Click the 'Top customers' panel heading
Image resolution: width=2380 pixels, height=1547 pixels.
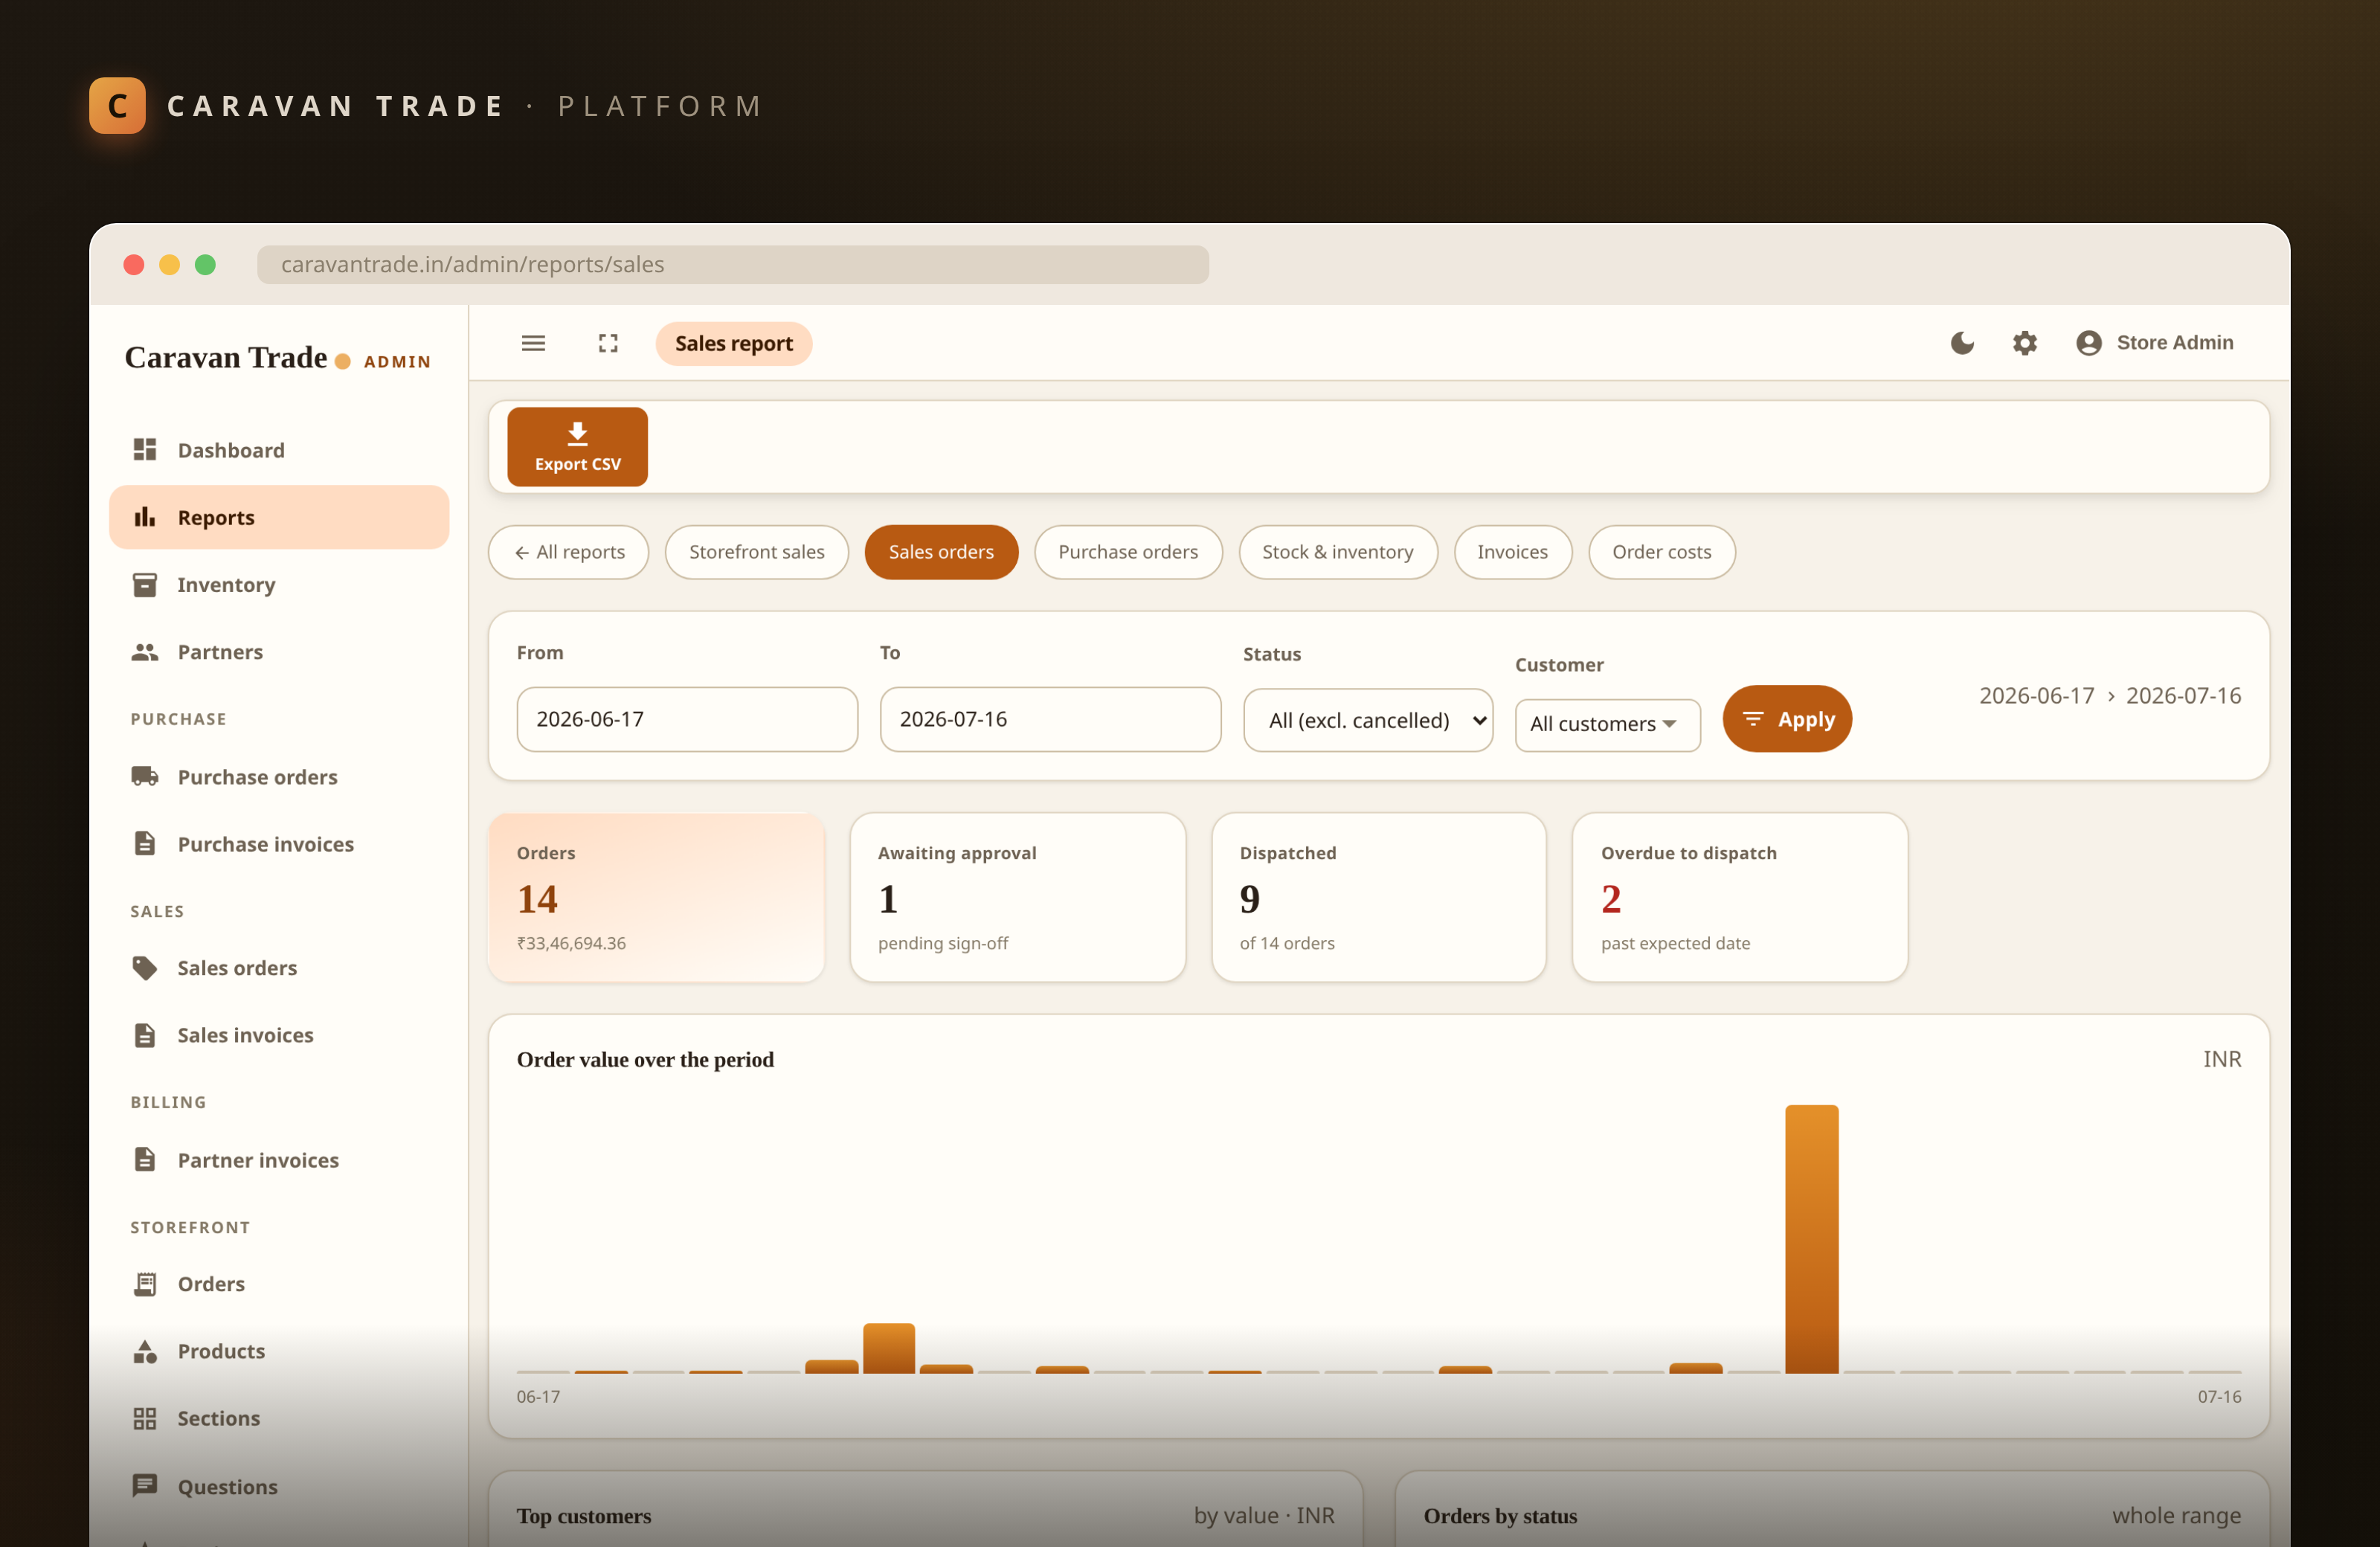(x=584, y=1515)
